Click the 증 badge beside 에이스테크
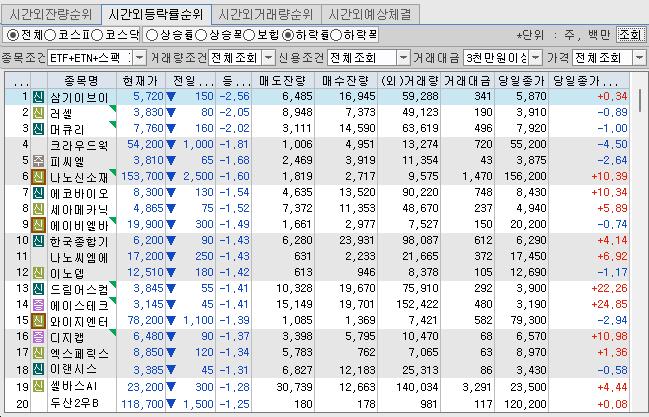 38,305
